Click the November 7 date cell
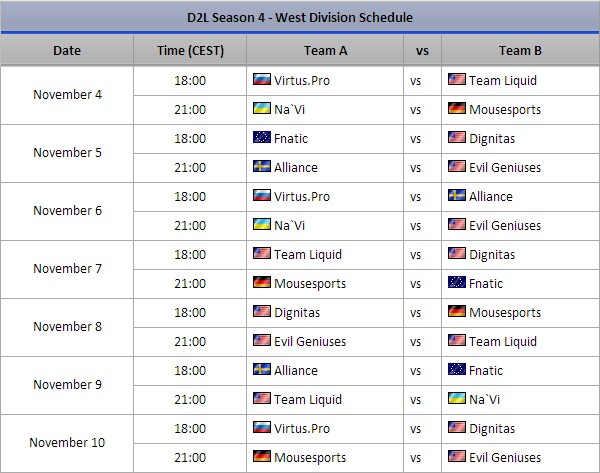 tap(67, 269)
